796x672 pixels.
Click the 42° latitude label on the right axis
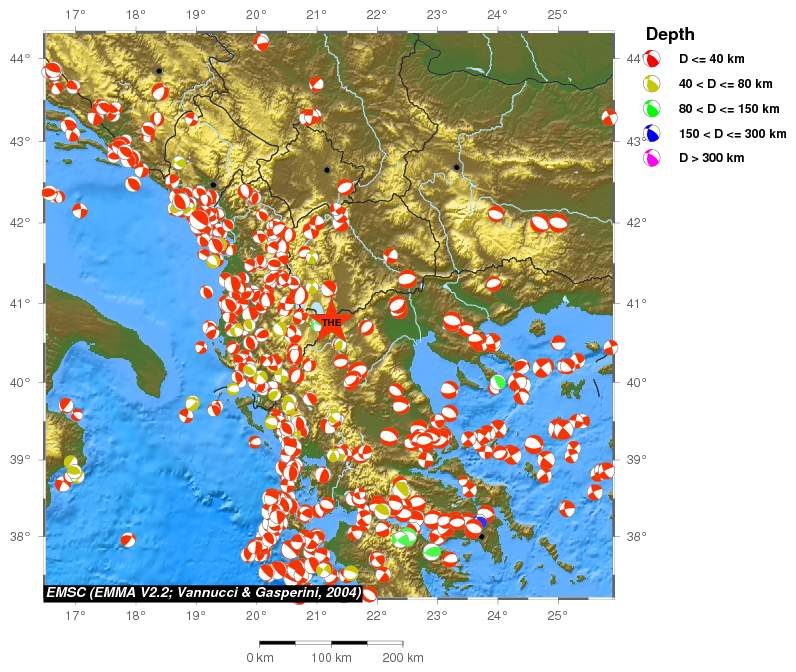tap(637, 222)
